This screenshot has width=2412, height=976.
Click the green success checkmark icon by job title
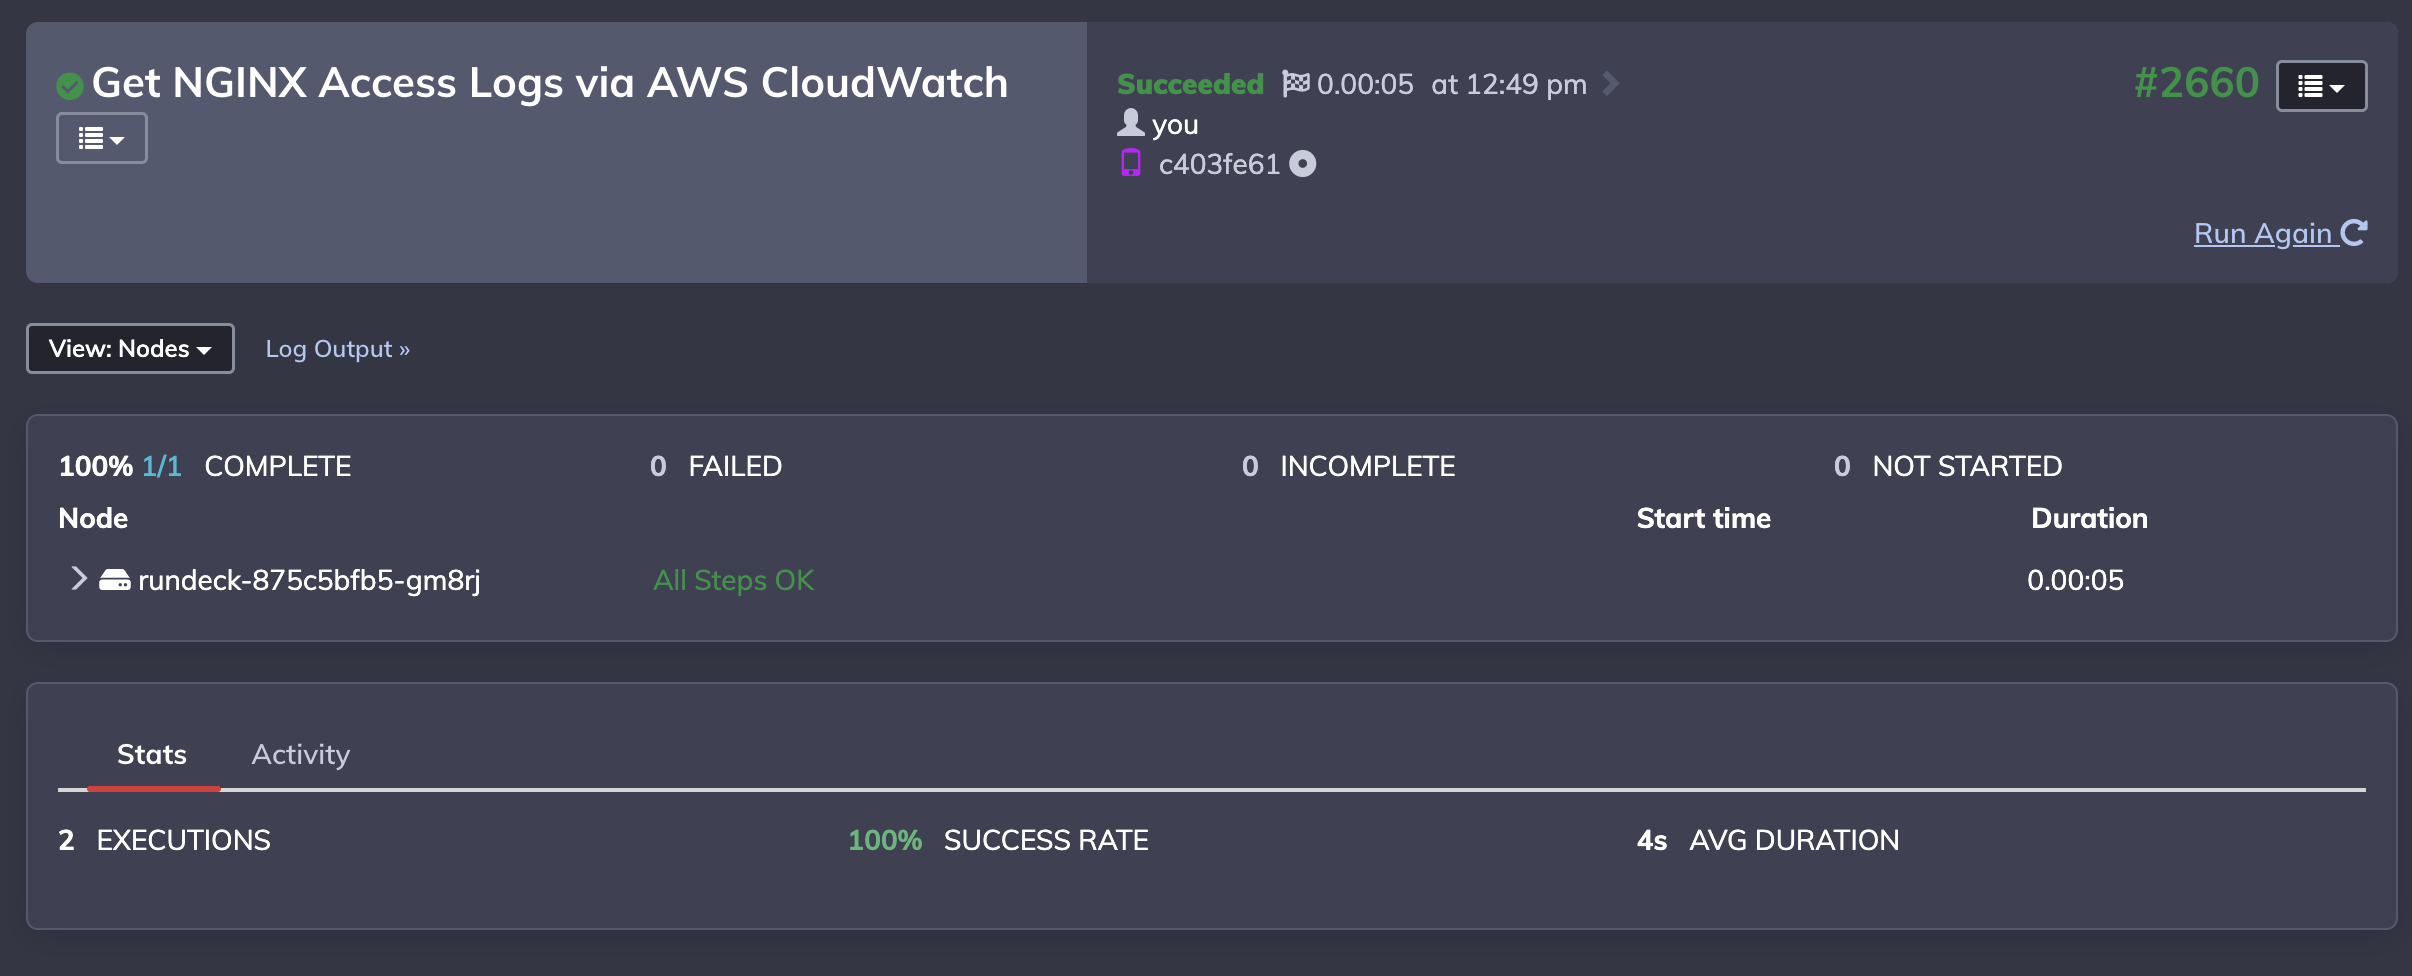(x=70, y=87)
